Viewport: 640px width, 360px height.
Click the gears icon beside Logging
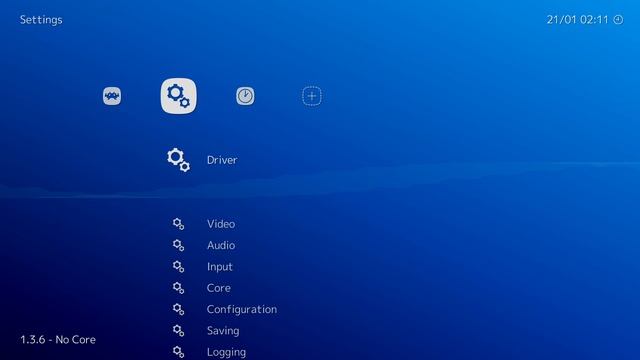178,352
